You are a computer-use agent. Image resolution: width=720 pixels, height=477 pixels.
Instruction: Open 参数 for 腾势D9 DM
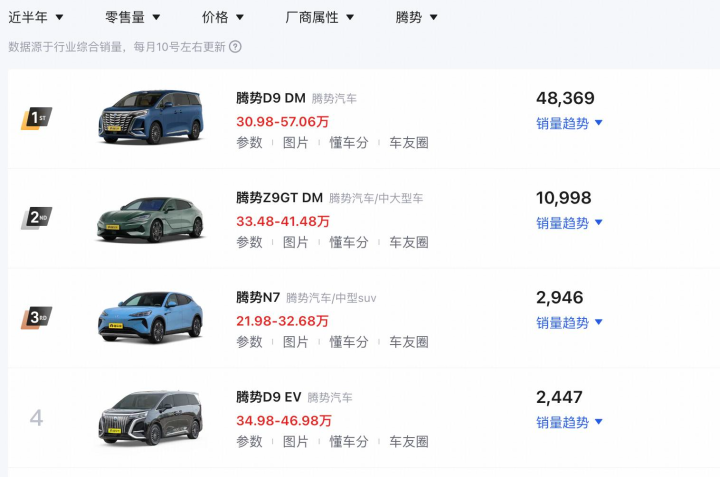click(x=249, y=143)
